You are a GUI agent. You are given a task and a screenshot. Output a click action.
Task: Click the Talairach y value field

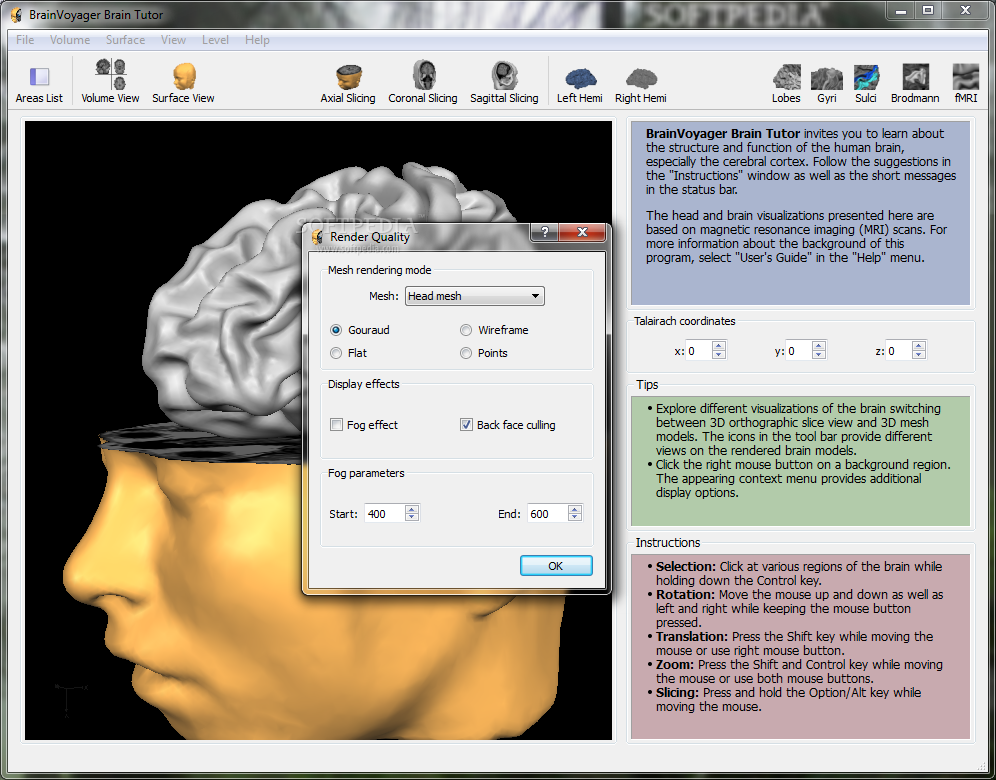click(x=799, y=351)
